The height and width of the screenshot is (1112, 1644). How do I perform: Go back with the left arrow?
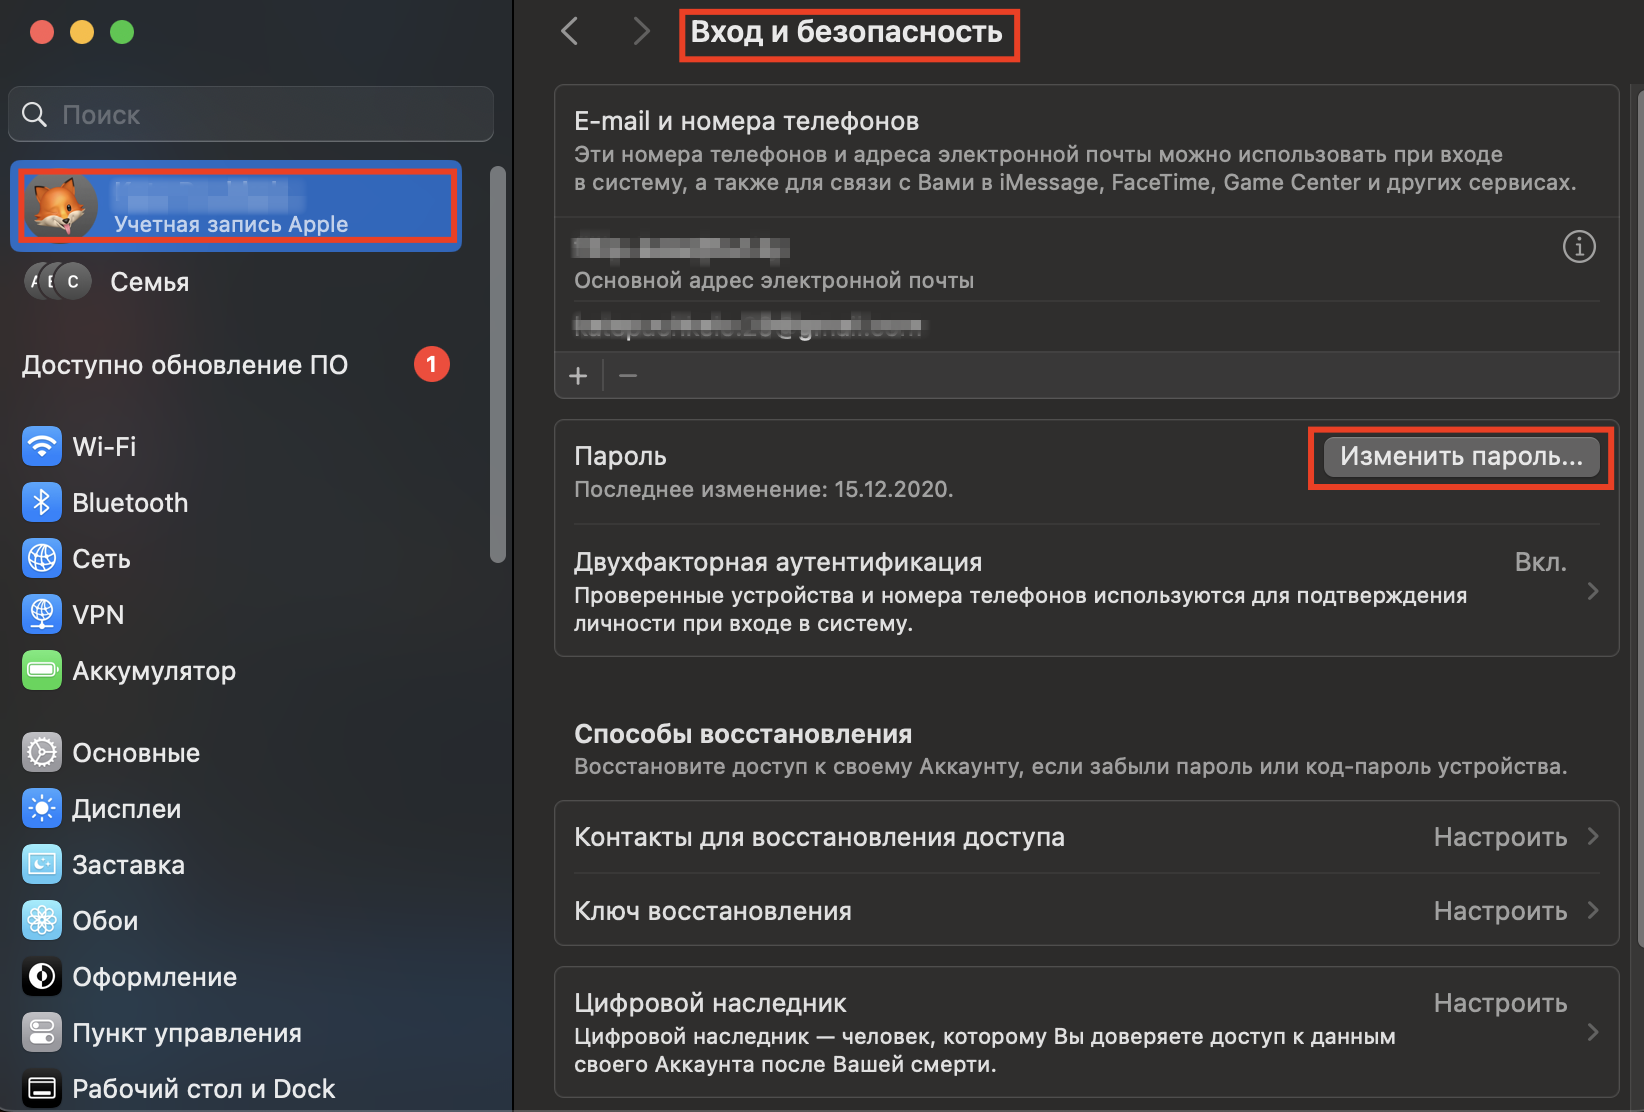[570, 32]
